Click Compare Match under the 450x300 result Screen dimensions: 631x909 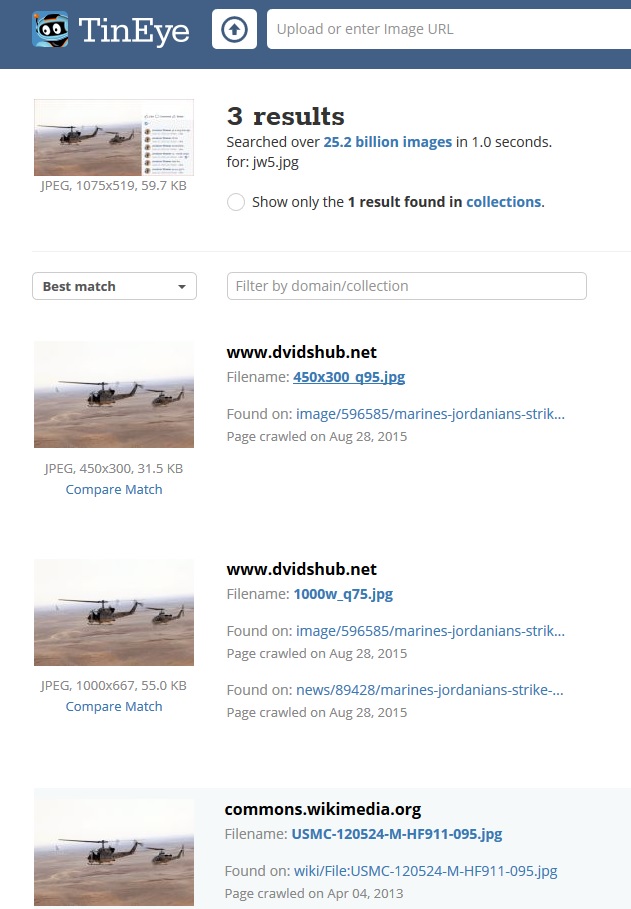pyautogui.click(x=114, y=489)
